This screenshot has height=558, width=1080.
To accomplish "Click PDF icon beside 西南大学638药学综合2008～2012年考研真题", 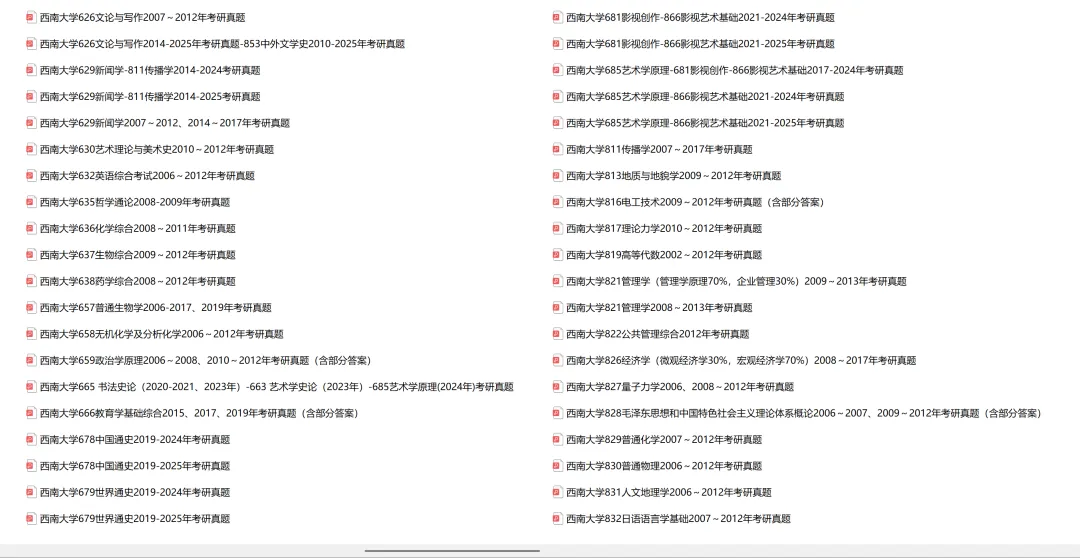I will pyautogui.click(x=30, y=281).
